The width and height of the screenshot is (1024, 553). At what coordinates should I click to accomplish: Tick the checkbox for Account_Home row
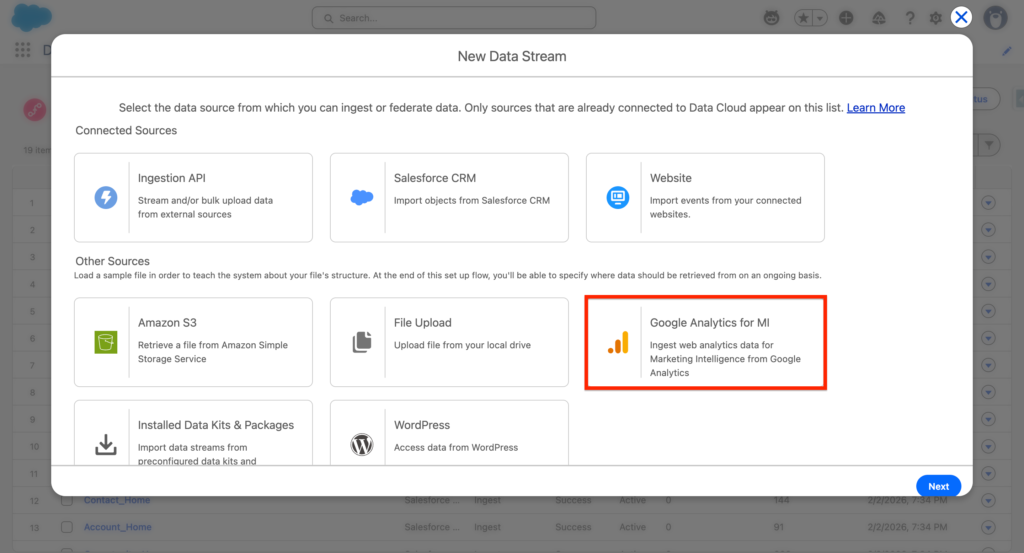[x=67, y=527]
